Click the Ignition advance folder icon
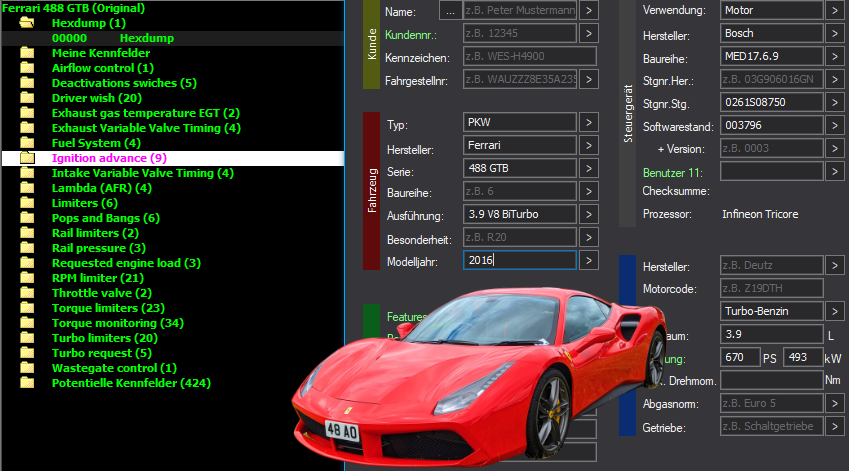 tap(27, 158)
